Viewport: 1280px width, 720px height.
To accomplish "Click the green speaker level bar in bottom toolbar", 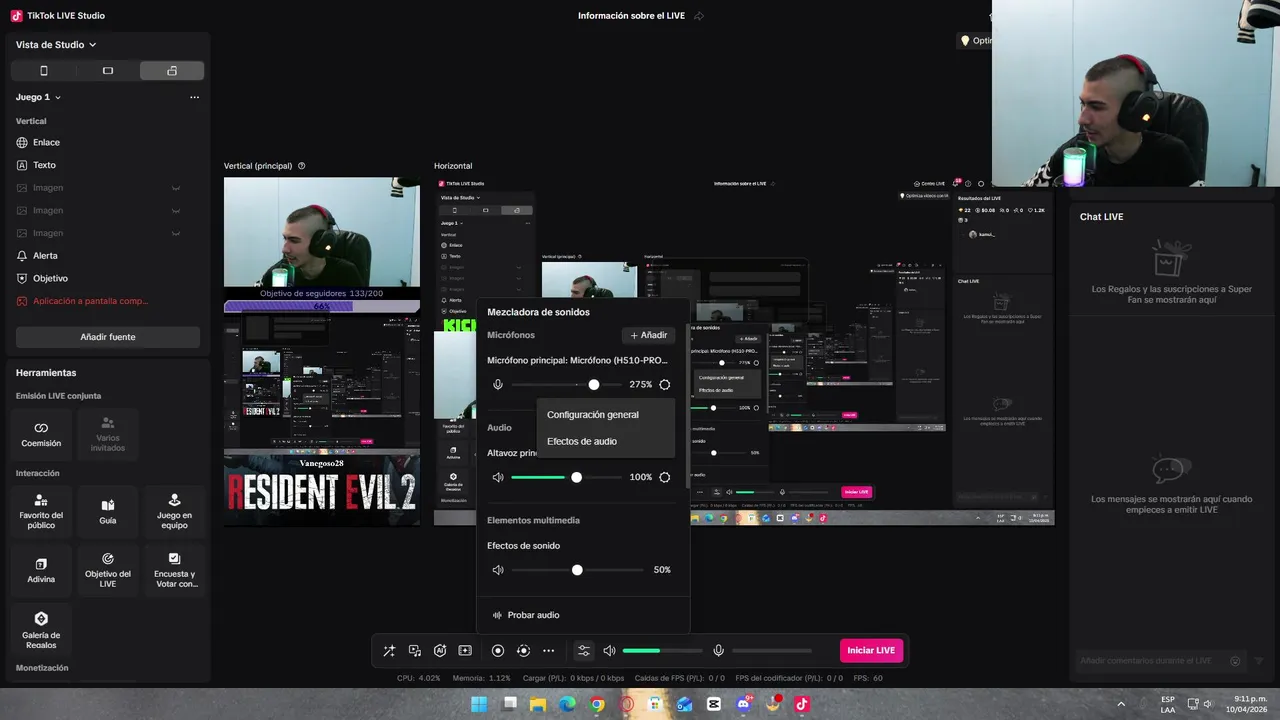I will 661,651.
